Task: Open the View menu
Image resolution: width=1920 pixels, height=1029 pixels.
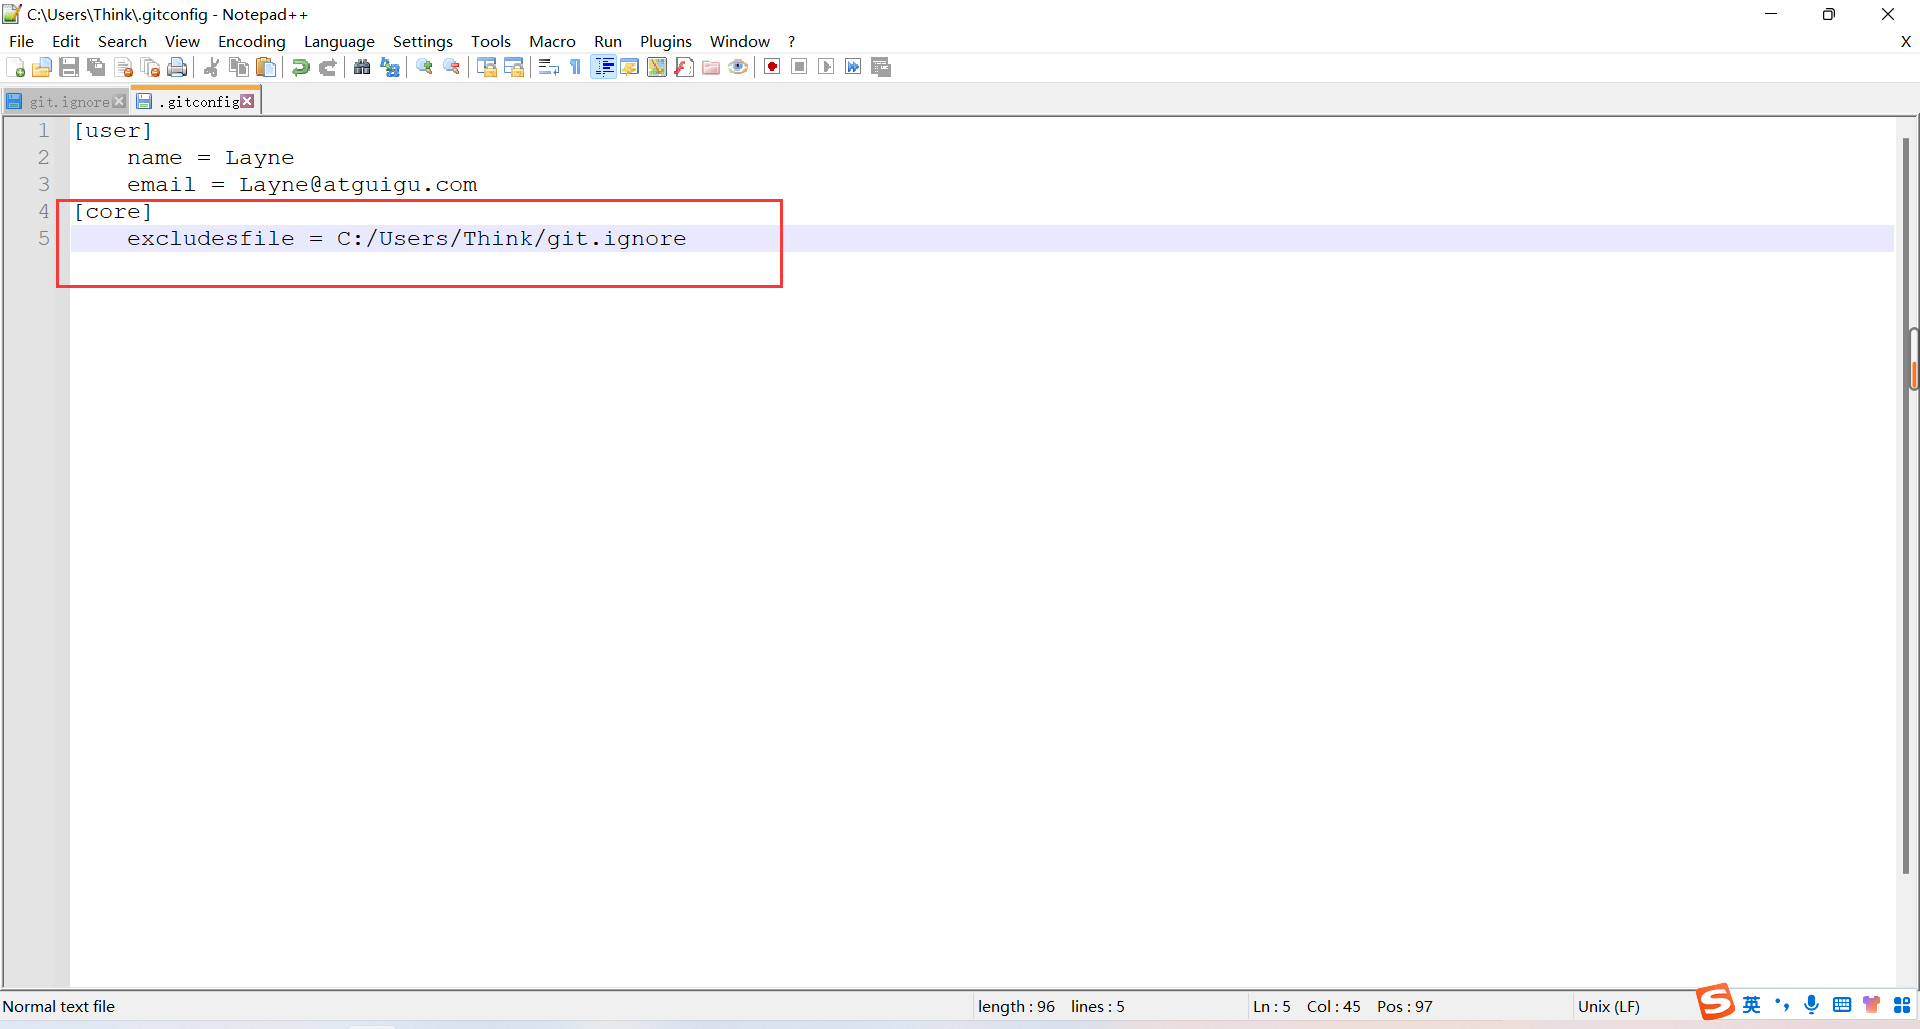Action: (182, 41)
